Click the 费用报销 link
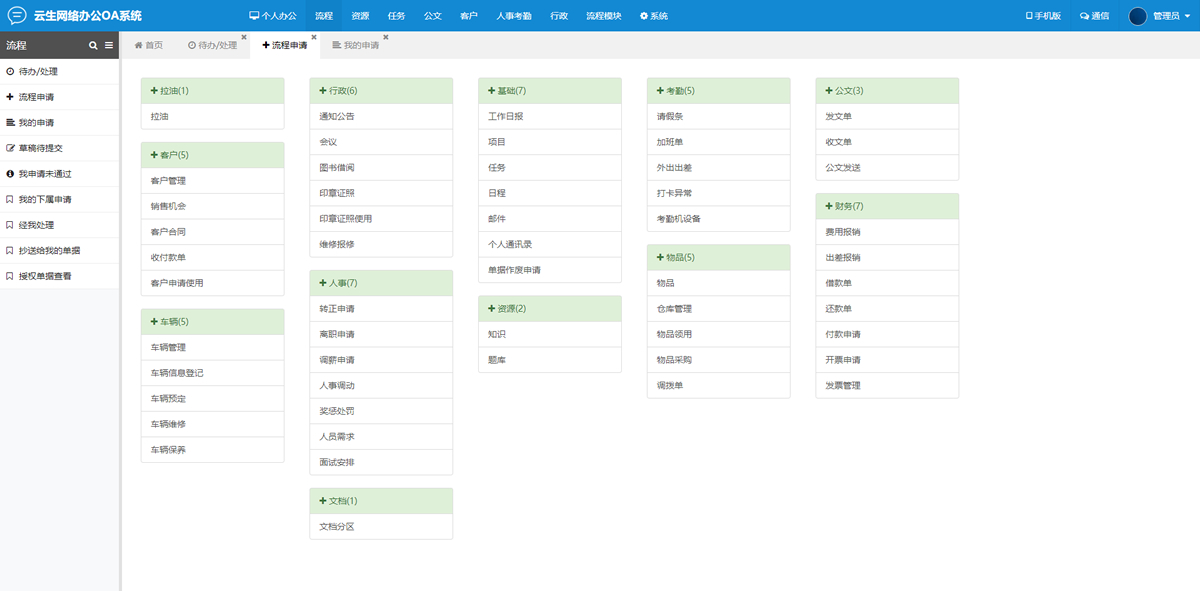The width and height of the screenshot is (1200, 591). (x=842, y=232)
